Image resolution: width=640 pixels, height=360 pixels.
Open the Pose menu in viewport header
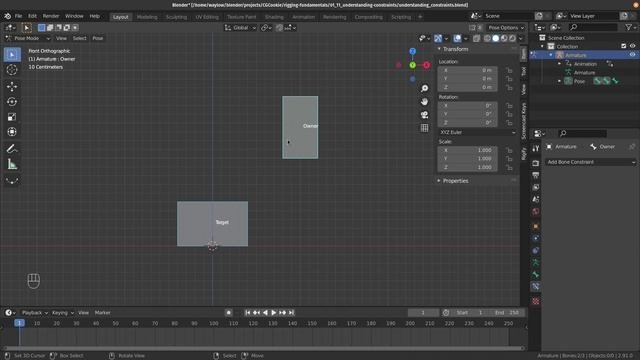coord(98,38)
